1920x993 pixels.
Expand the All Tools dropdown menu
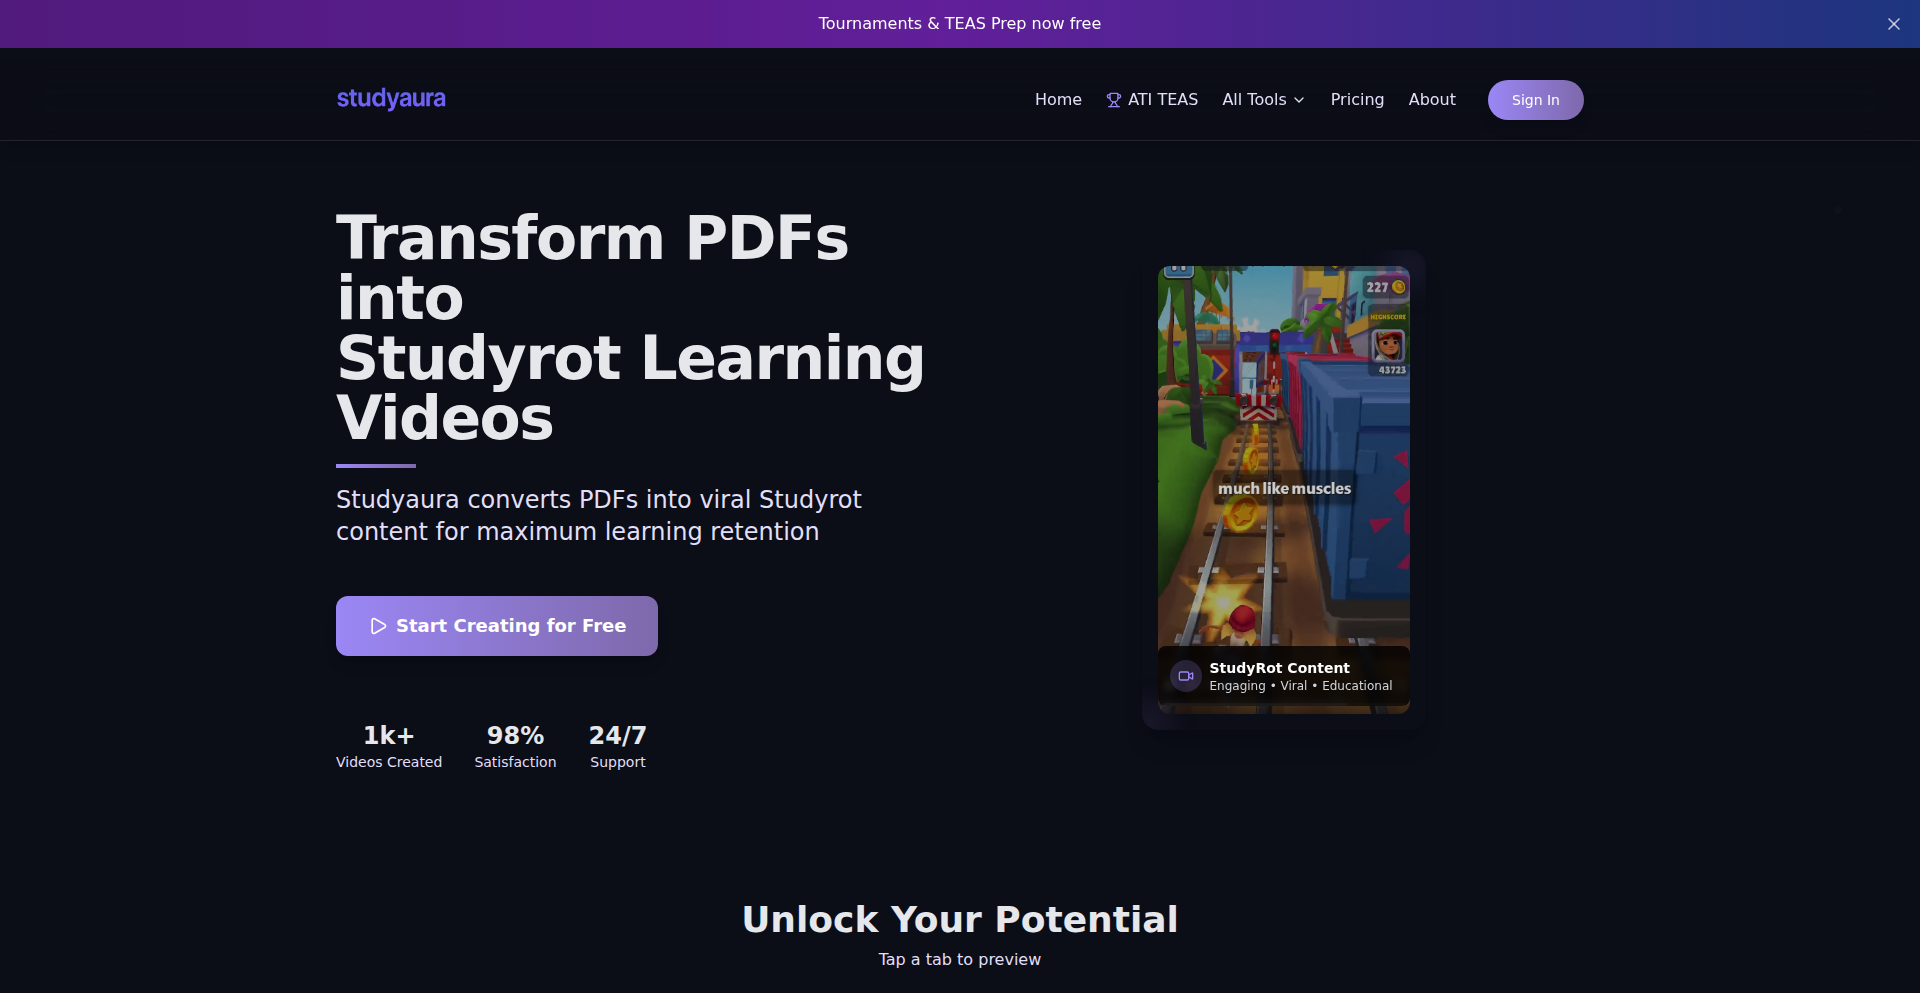click(x=1264, y=100)
